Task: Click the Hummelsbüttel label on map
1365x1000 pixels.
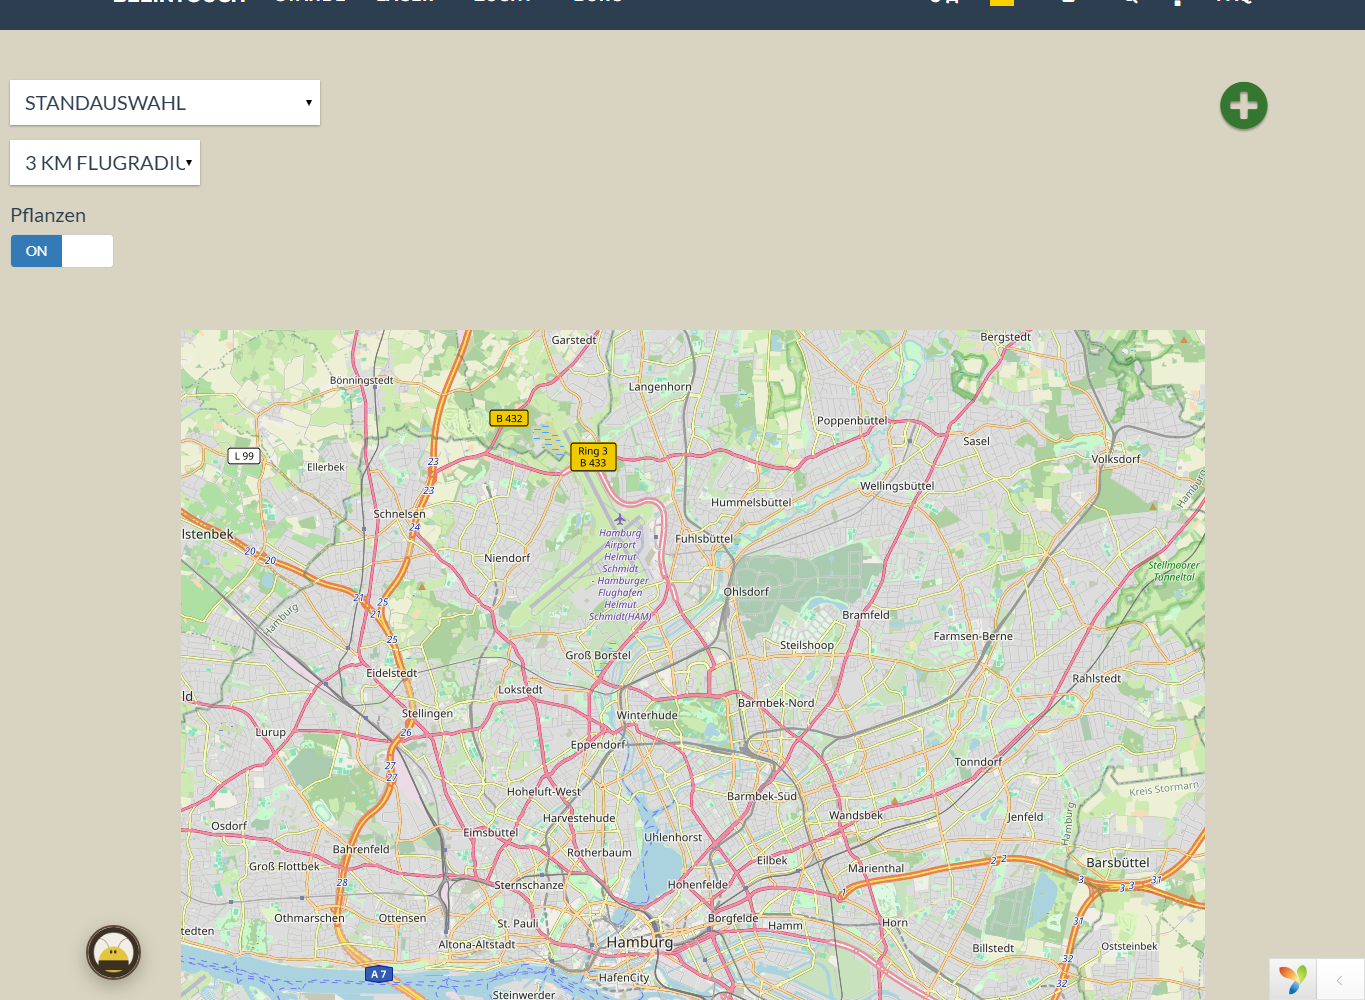Action: pyautogui.click(x=751, y=502)
